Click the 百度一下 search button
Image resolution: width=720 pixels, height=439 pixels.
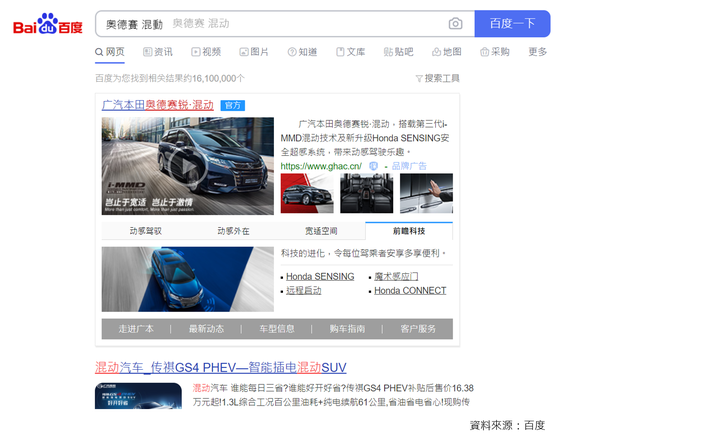click(x=512, y=23)
